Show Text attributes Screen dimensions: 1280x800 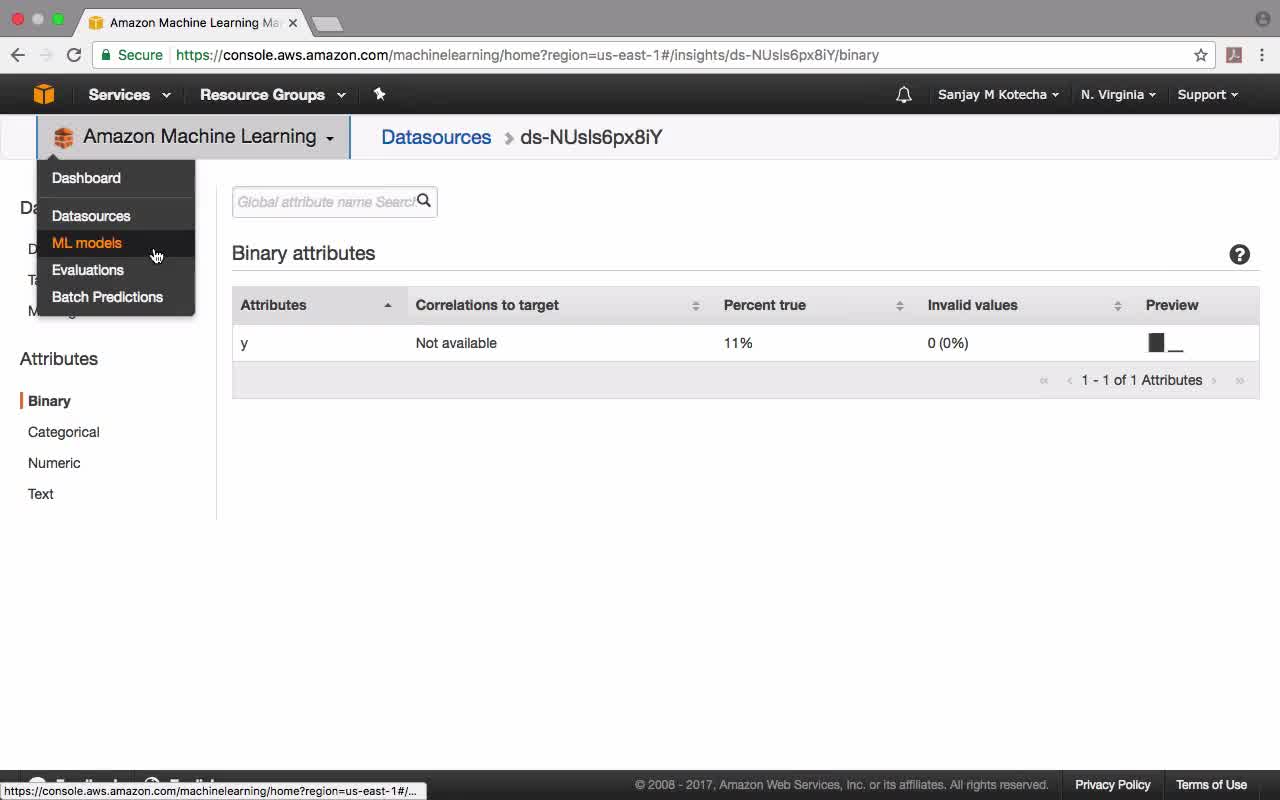pos(41,494)
